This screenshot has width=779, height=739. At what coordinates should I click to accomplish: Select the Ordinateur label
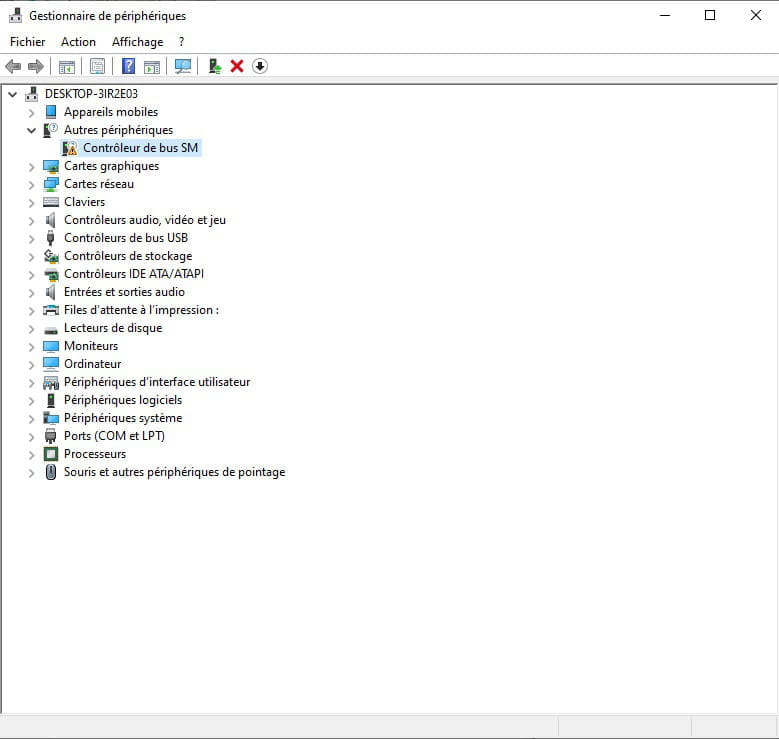92,364
